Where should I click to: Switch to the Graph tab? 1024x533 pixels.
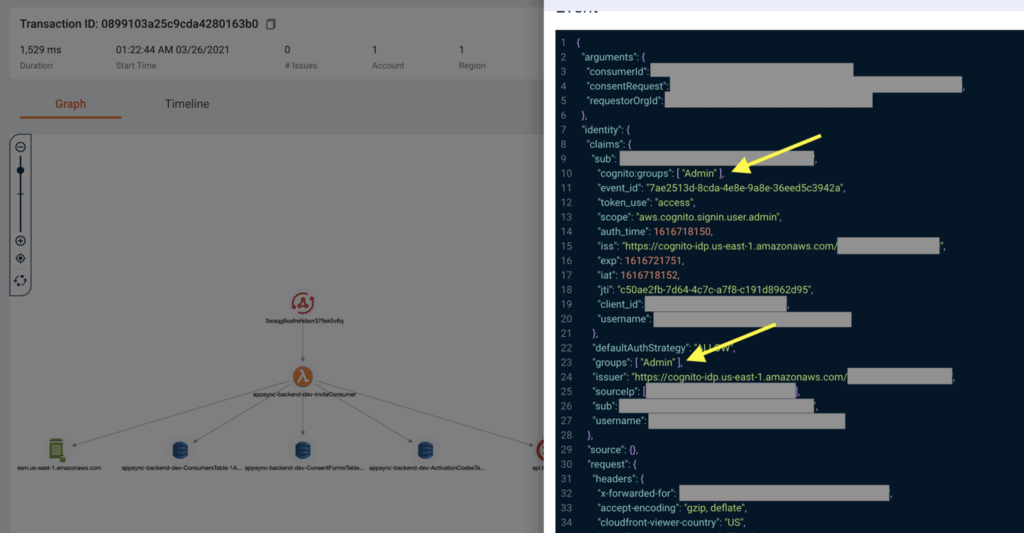(70, 104)
